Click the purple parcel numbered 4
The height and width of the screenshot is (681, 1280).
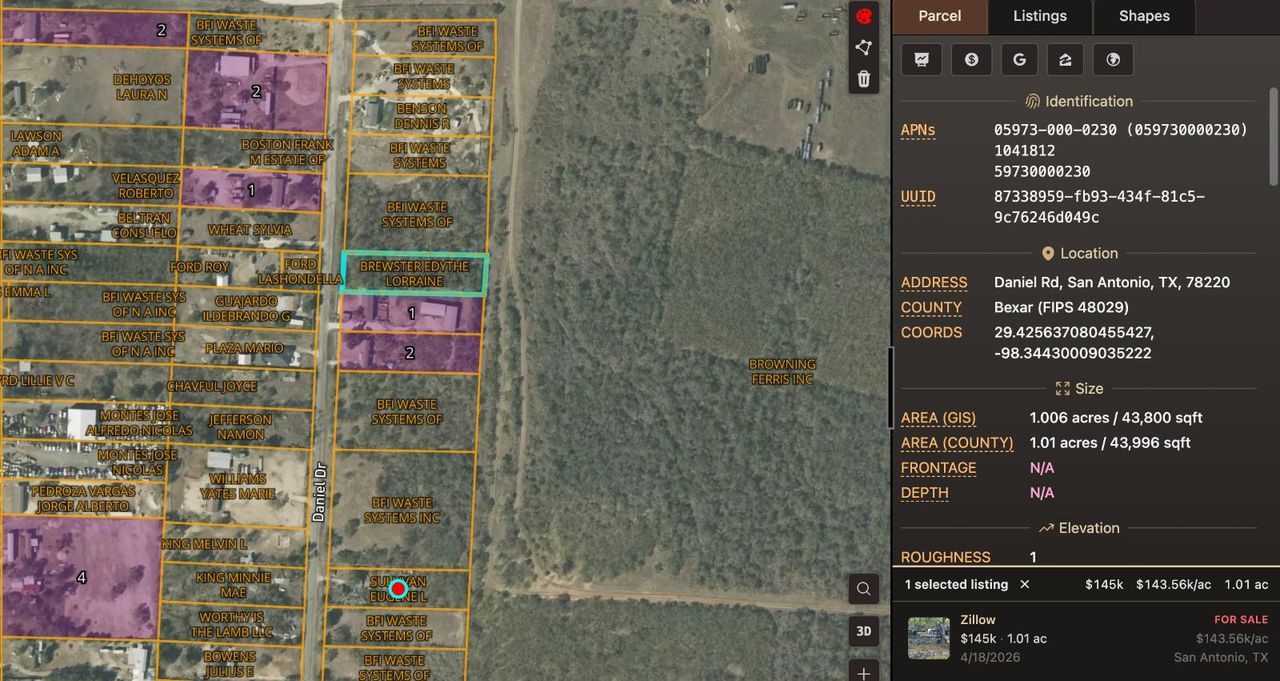click(x=80, y=577)
